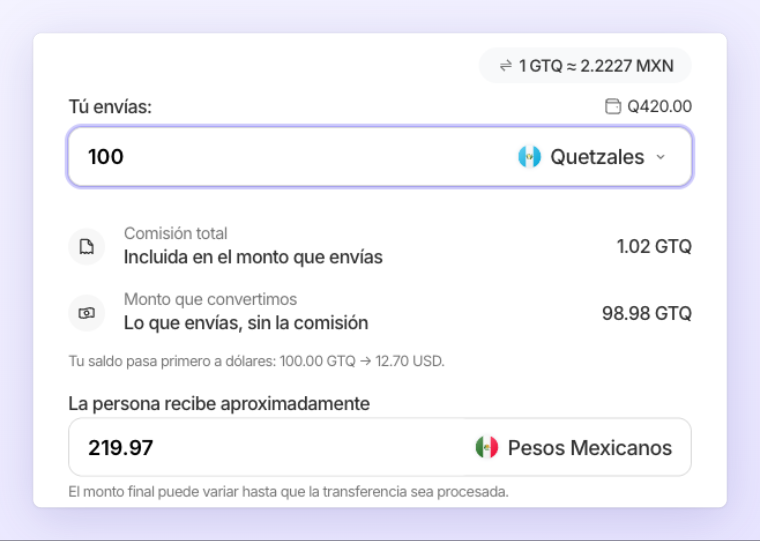Click the El monto final puede variar disclaimer

tap(288, 492)
